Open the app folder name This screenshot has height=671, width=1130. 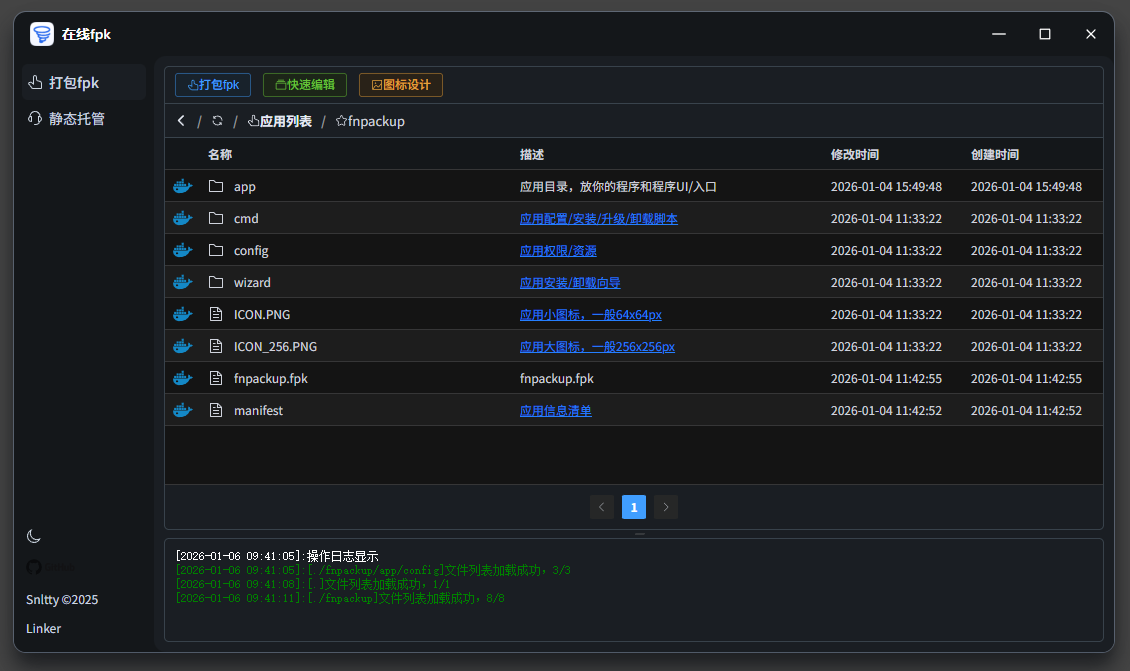point(245,187)
